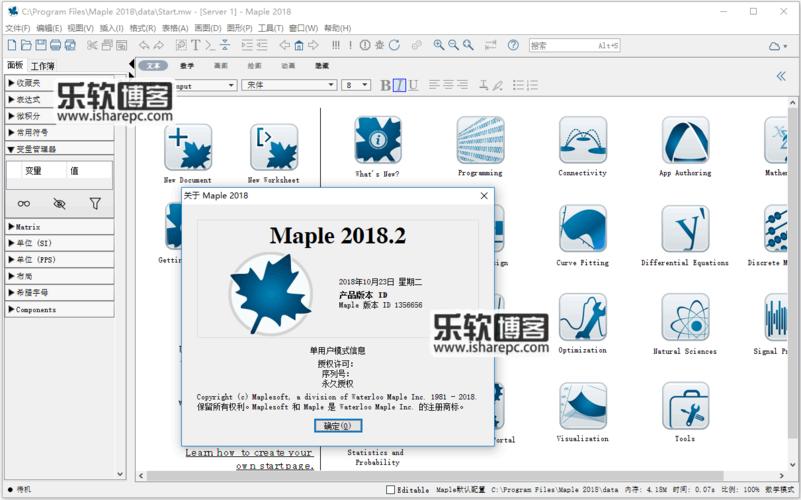Click into the 搜索 search field
Viewport: 801px width, 500px height.
[574, 45]
